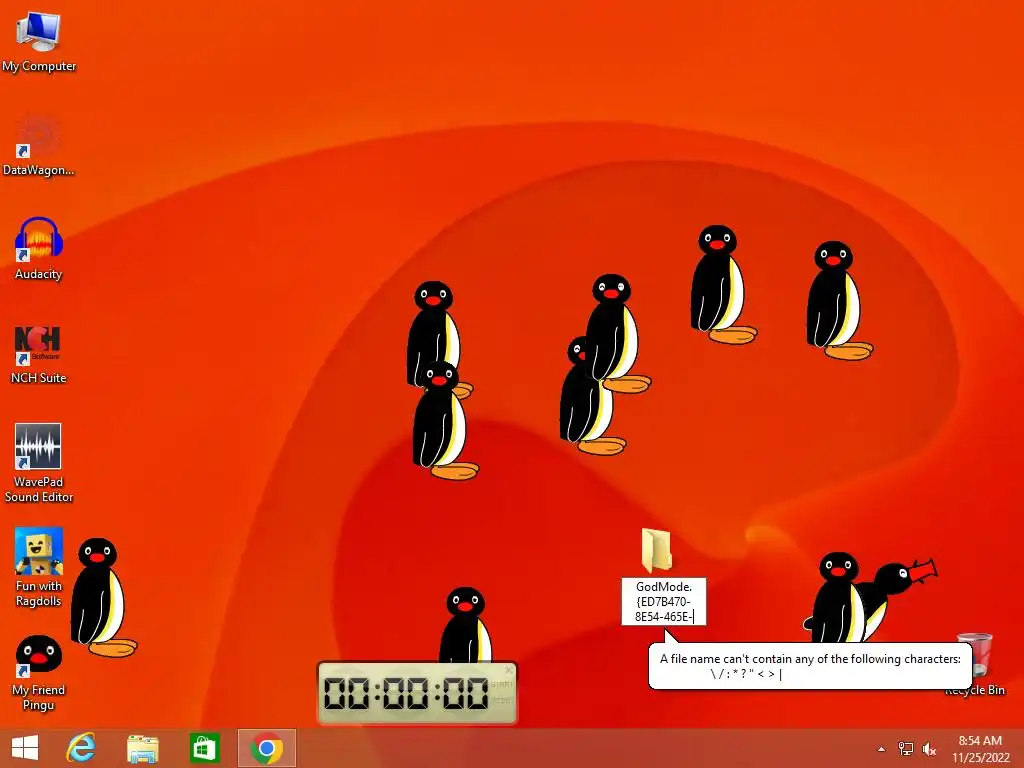Launch Internet Explorer from the taskbar
The height and width of the screenshot is (768, 1024).
click(x=81, y=748)
